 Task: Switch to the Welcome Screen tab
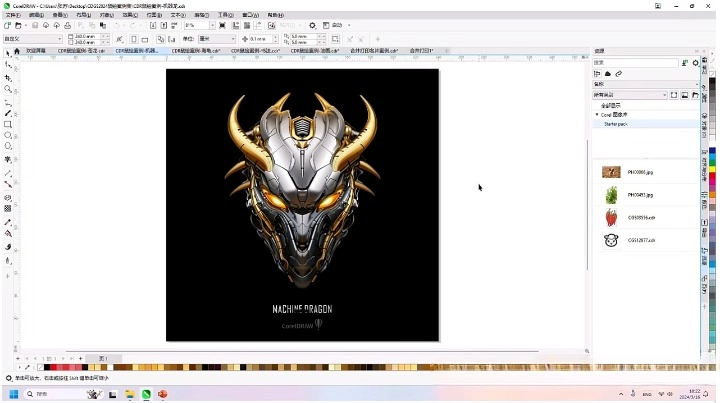(36, 50)
